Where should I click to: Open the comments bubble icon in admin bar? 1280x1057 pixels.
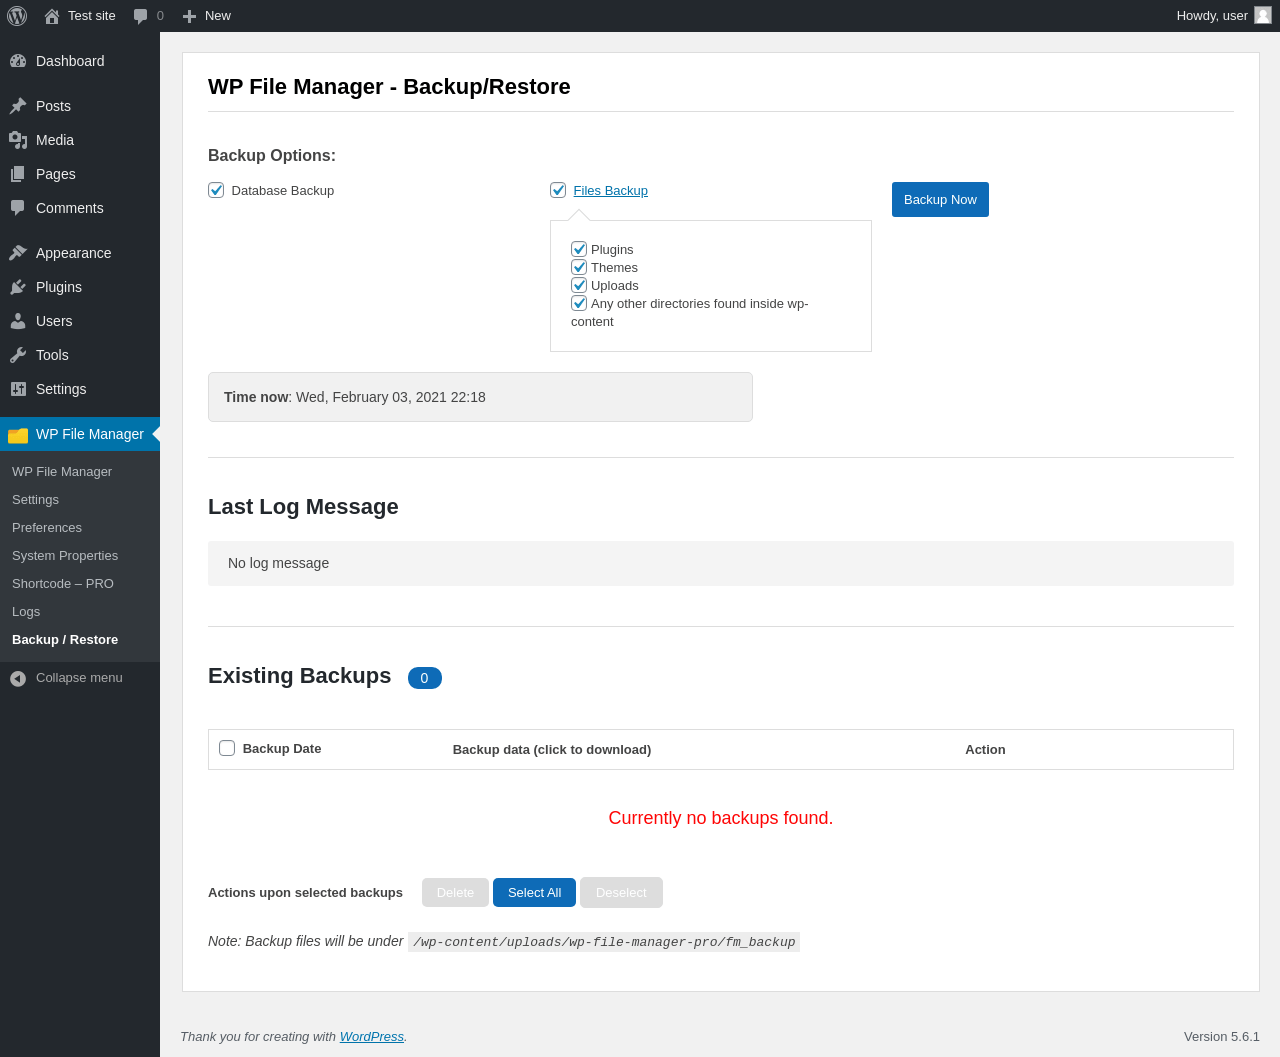(141, 16)
